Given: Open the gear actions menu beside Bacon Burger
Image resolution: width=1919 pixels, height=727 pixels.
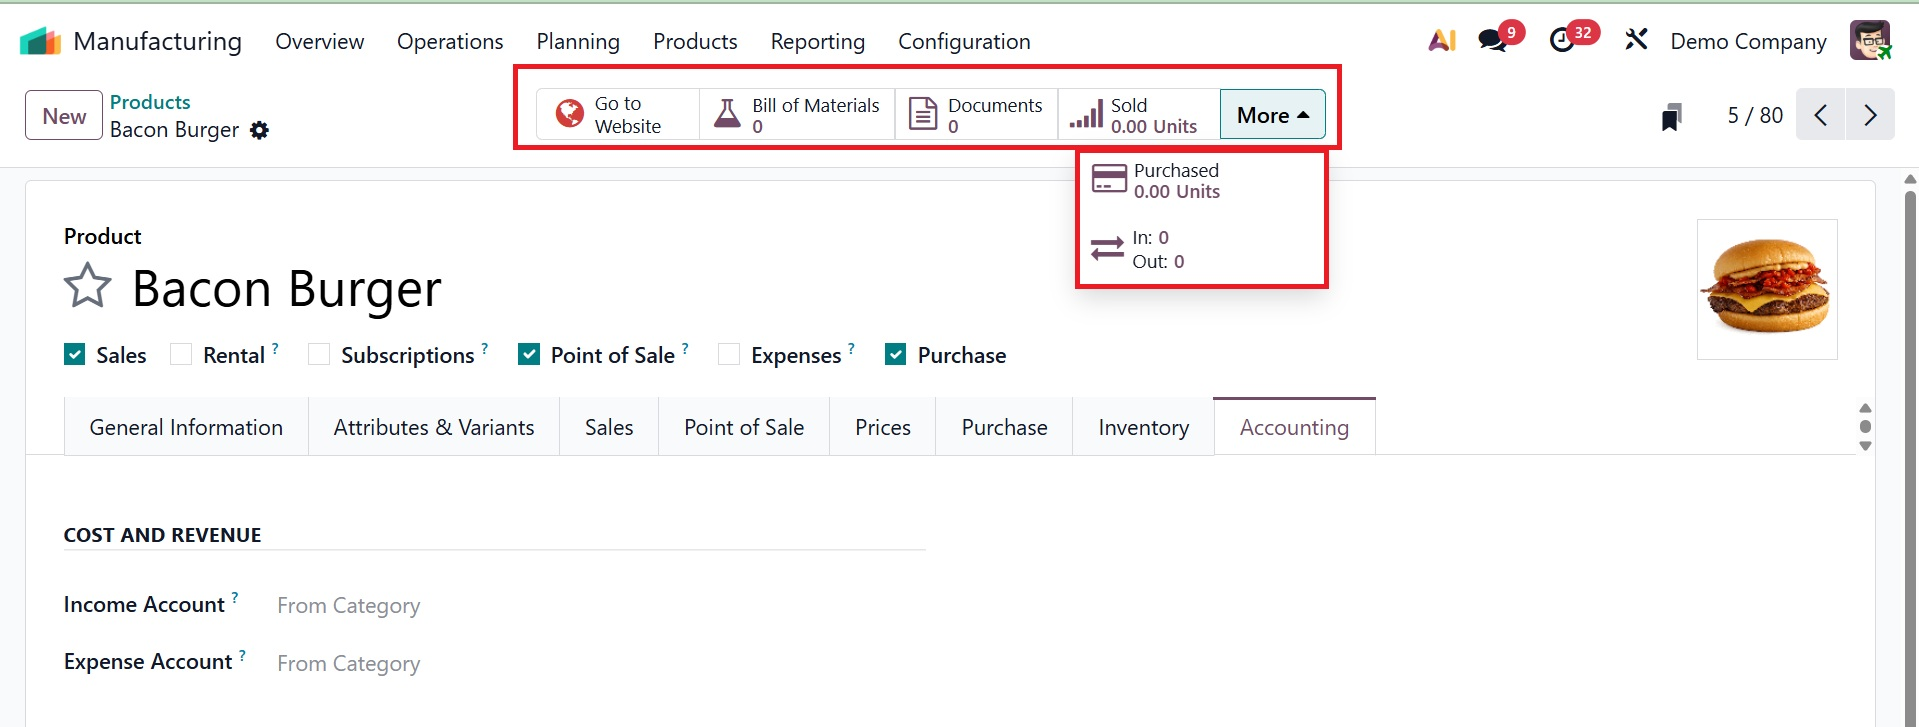Looking at the screenshot, I should point(260,131).
